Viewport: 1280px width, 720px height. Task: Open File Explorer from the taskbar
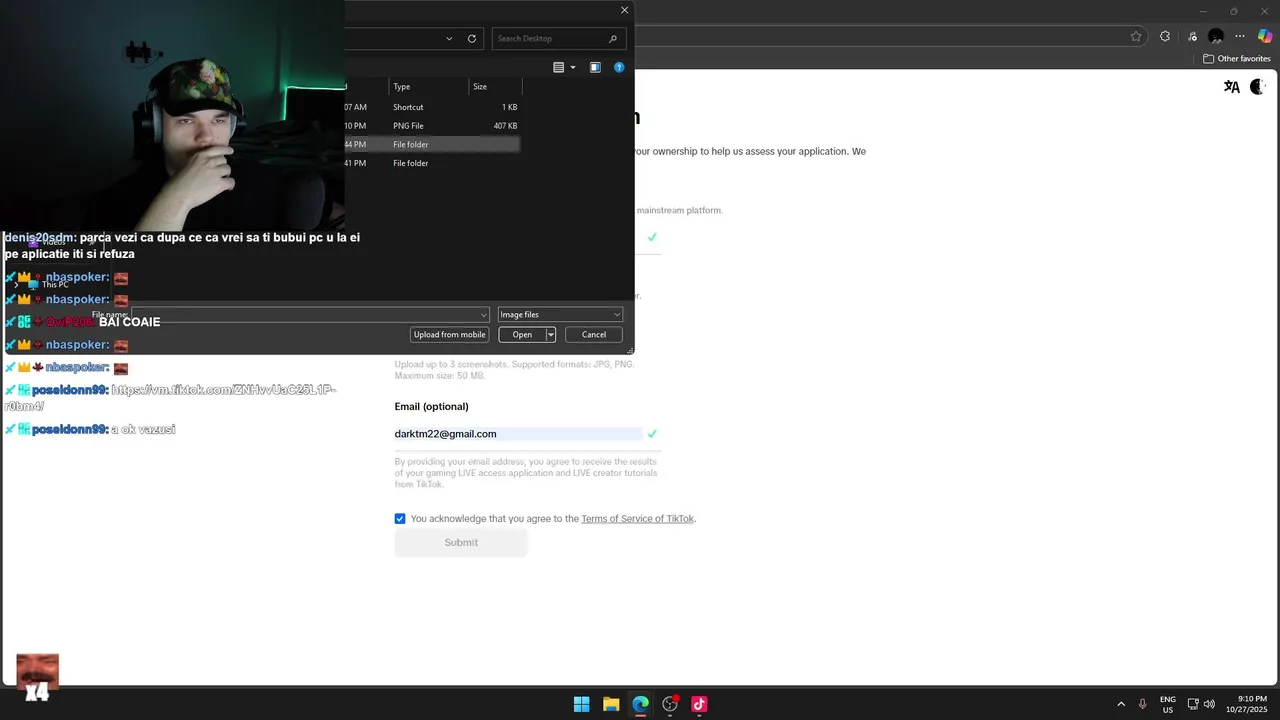click(611, 704)
